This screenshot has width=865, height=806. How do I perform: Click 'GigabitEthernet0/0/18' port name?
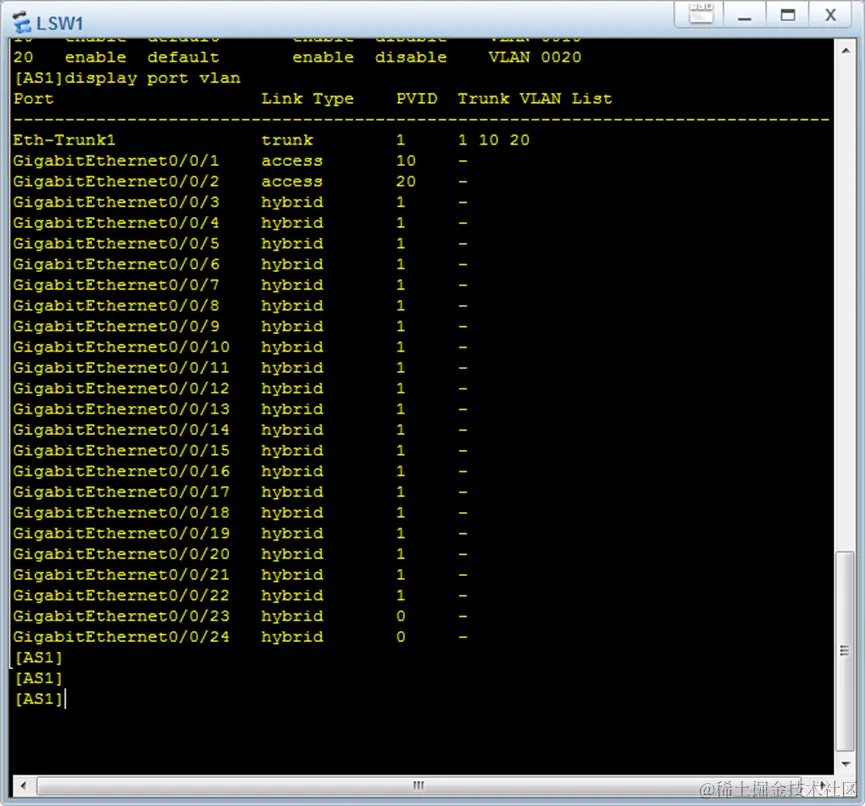pyautogui.click(x=121, y=513)
